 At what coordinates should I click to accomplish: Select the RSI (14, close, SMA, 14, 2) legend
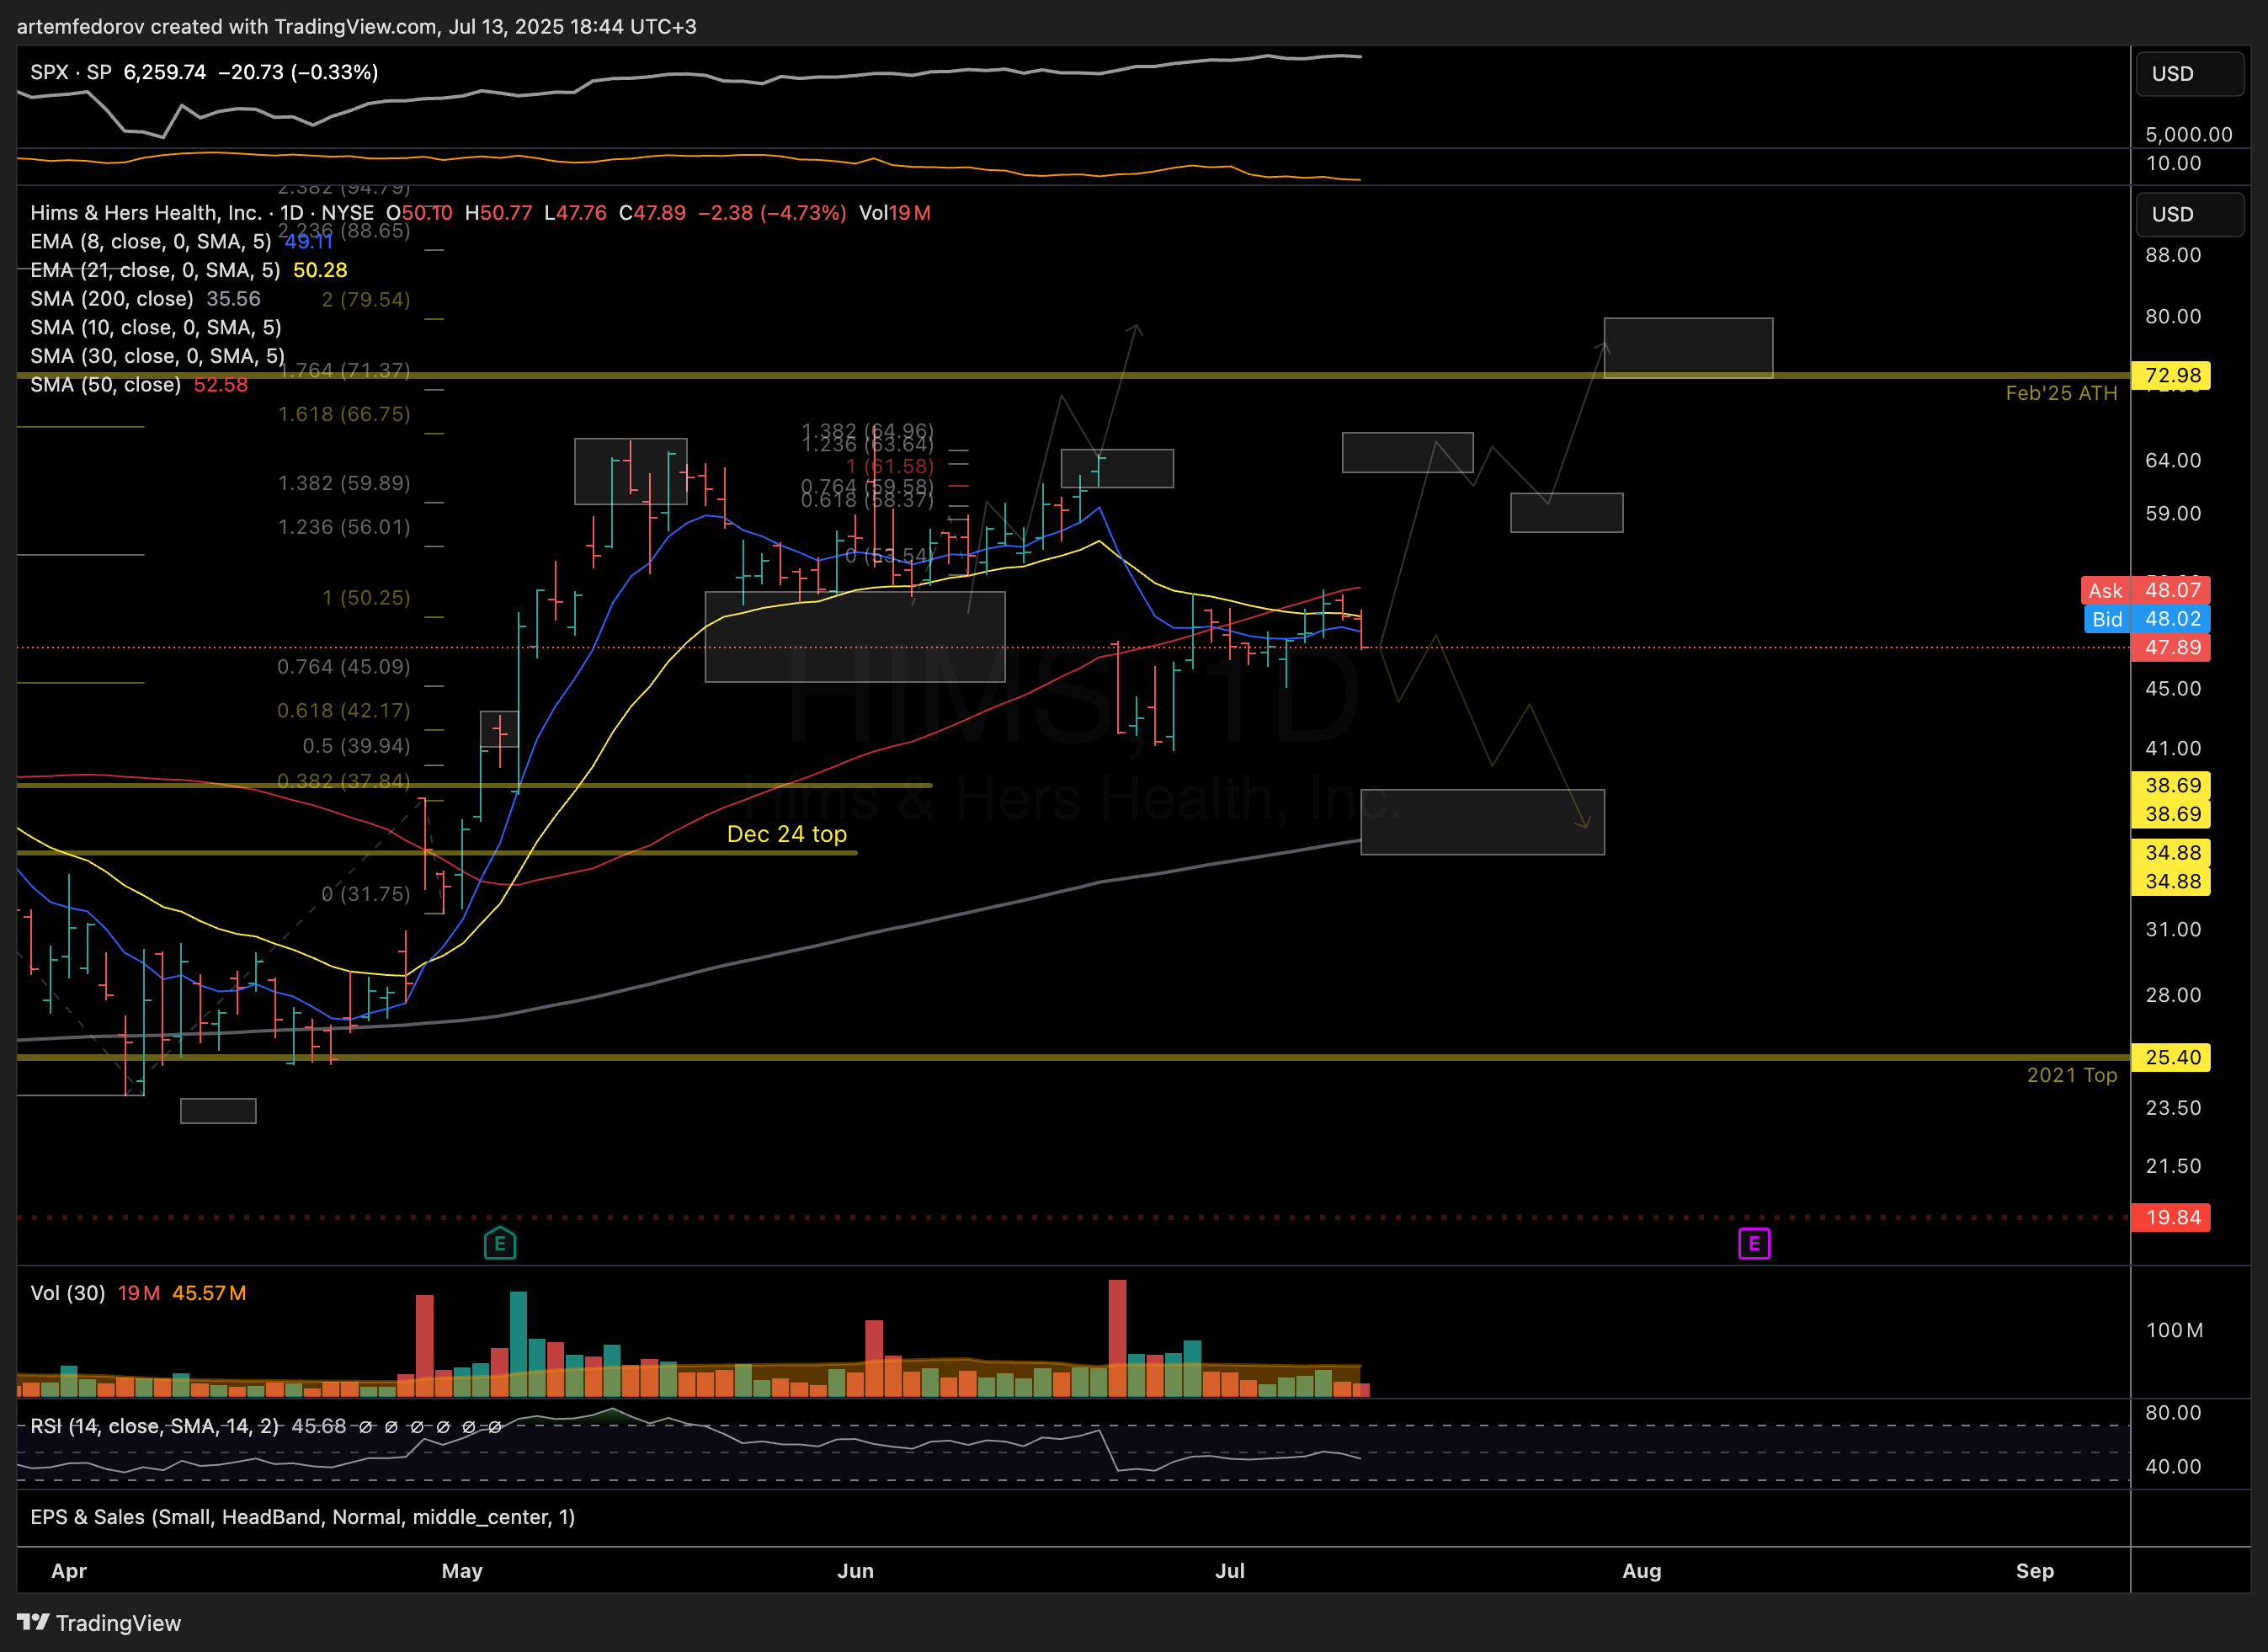pos(155,1426)
